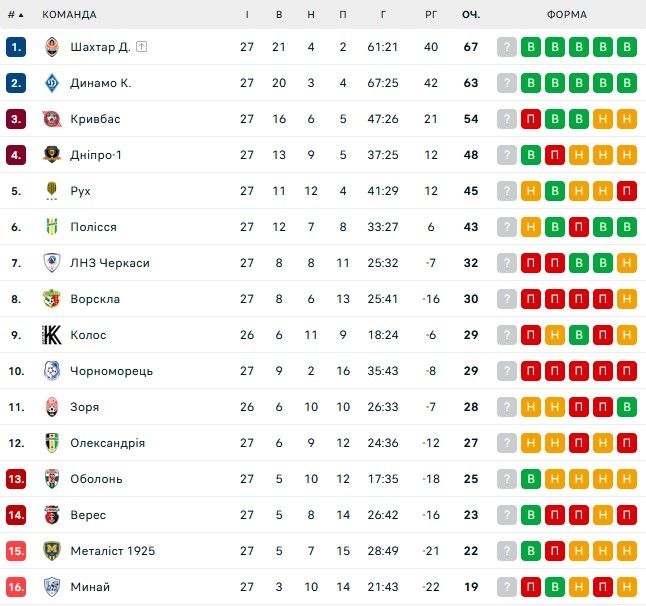Click the grey ? upcoming match badge for Минай
This screenshot has width=646, height=606.
(x=507, y=587)
